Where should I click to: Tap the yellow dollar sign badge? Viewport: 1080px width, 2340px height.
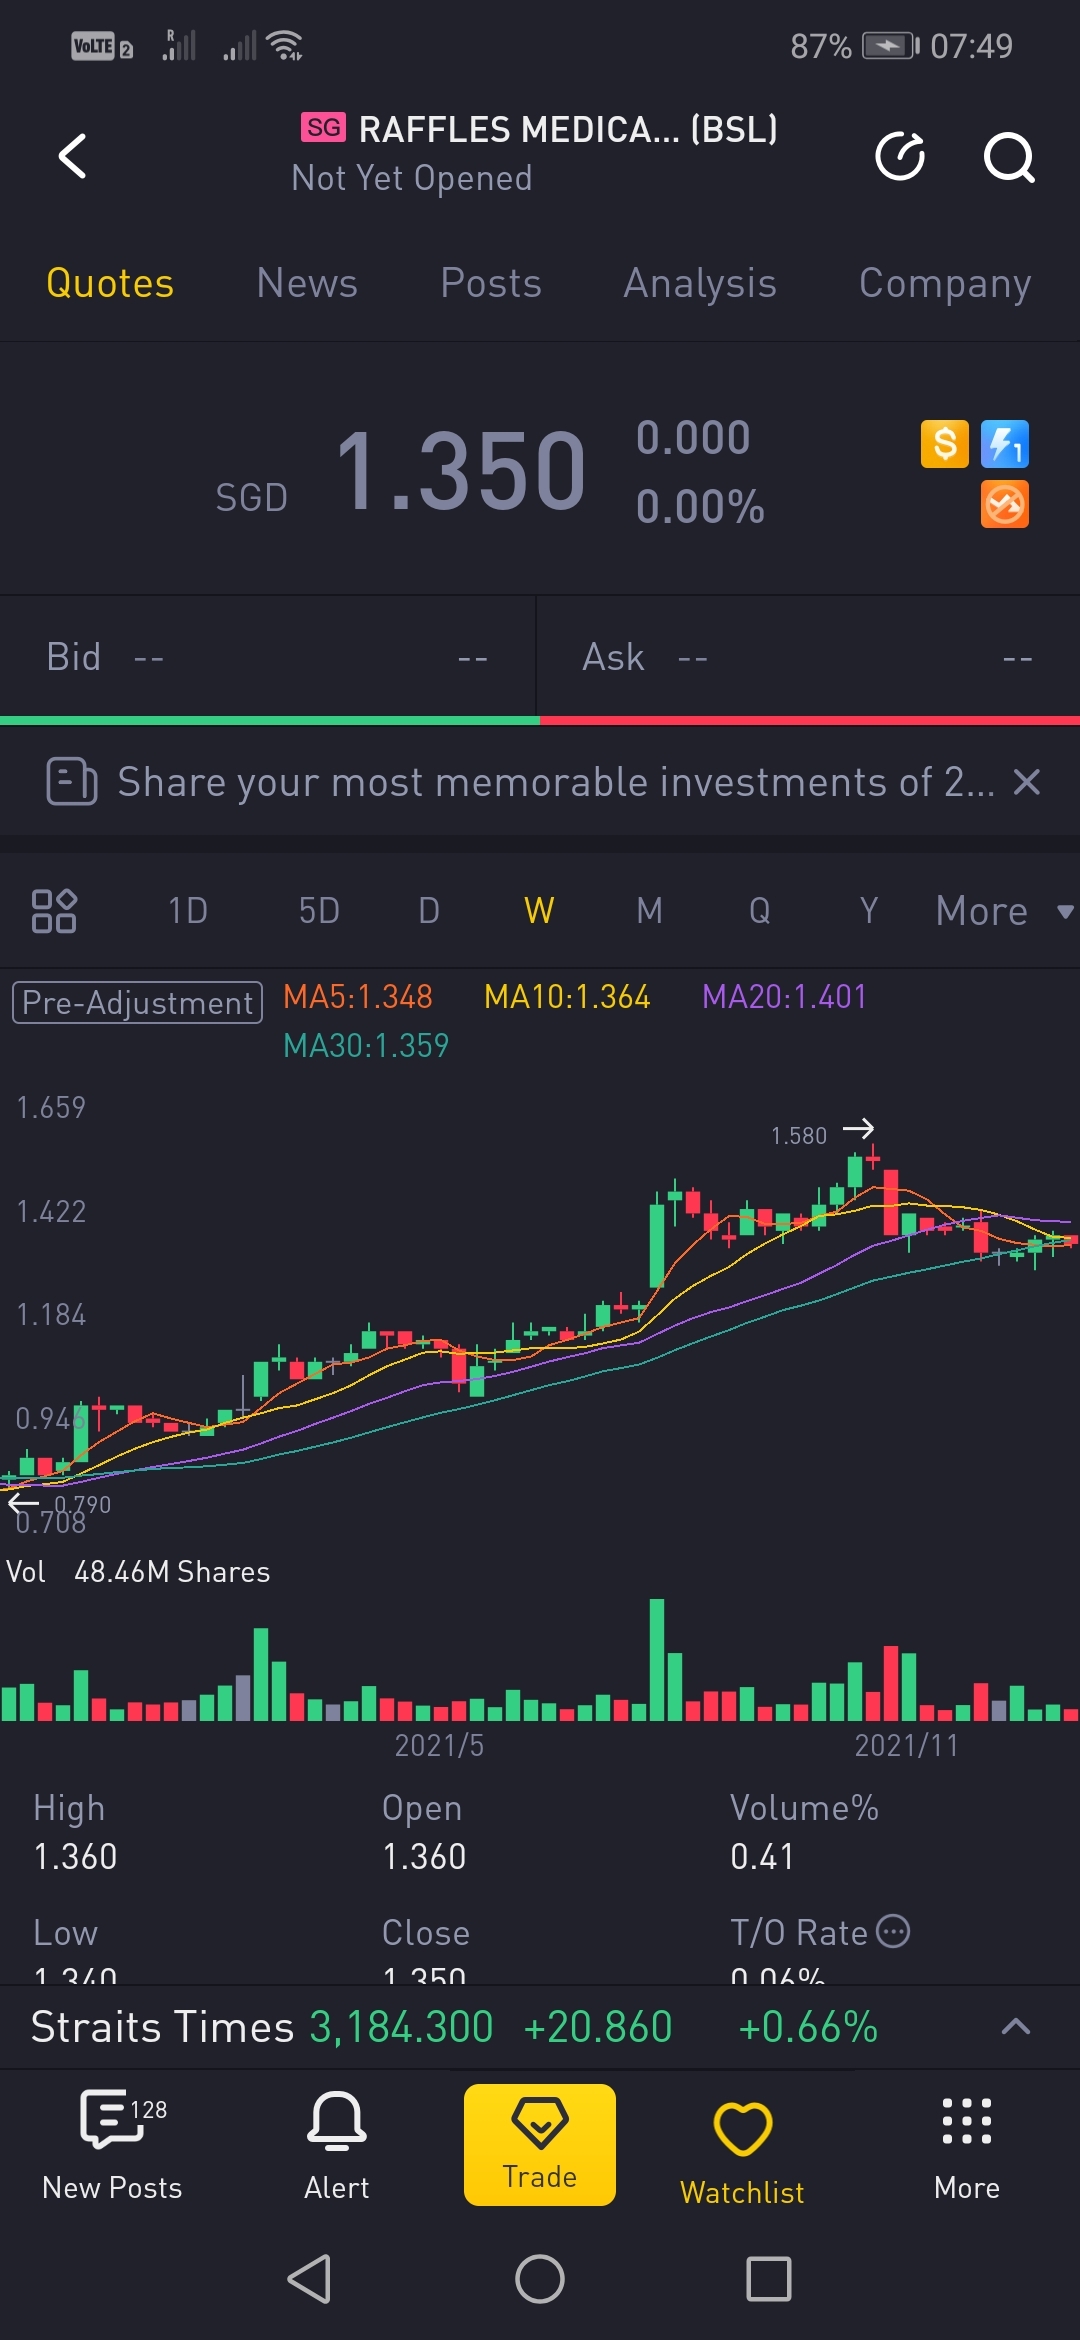click(x=944, y=444)
